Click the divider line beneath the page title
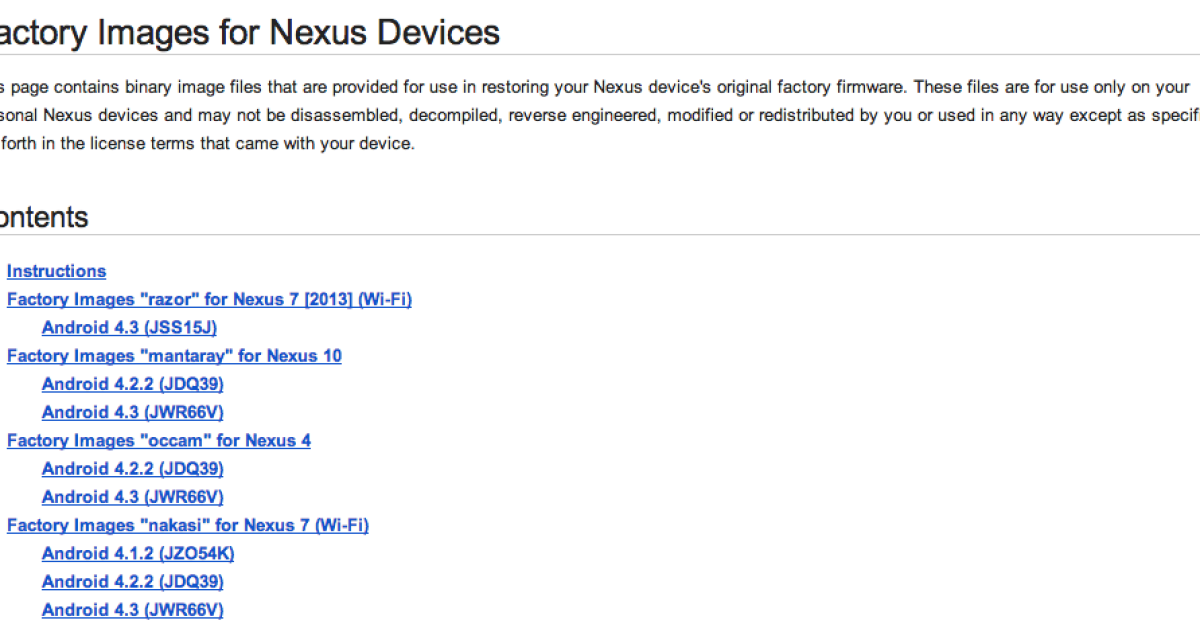1200x628 pixels. pos(600,55)
